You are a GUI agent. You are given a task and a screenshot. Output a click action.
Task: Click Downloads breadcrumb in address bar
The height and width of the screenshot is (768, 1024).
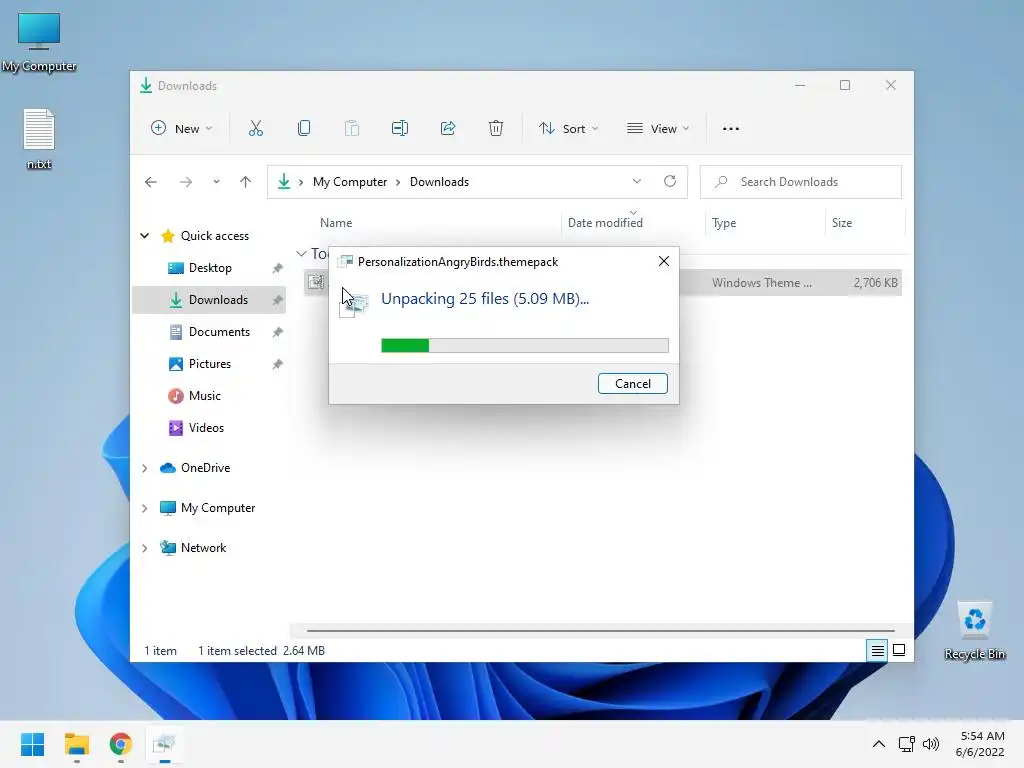coord(440,182)
